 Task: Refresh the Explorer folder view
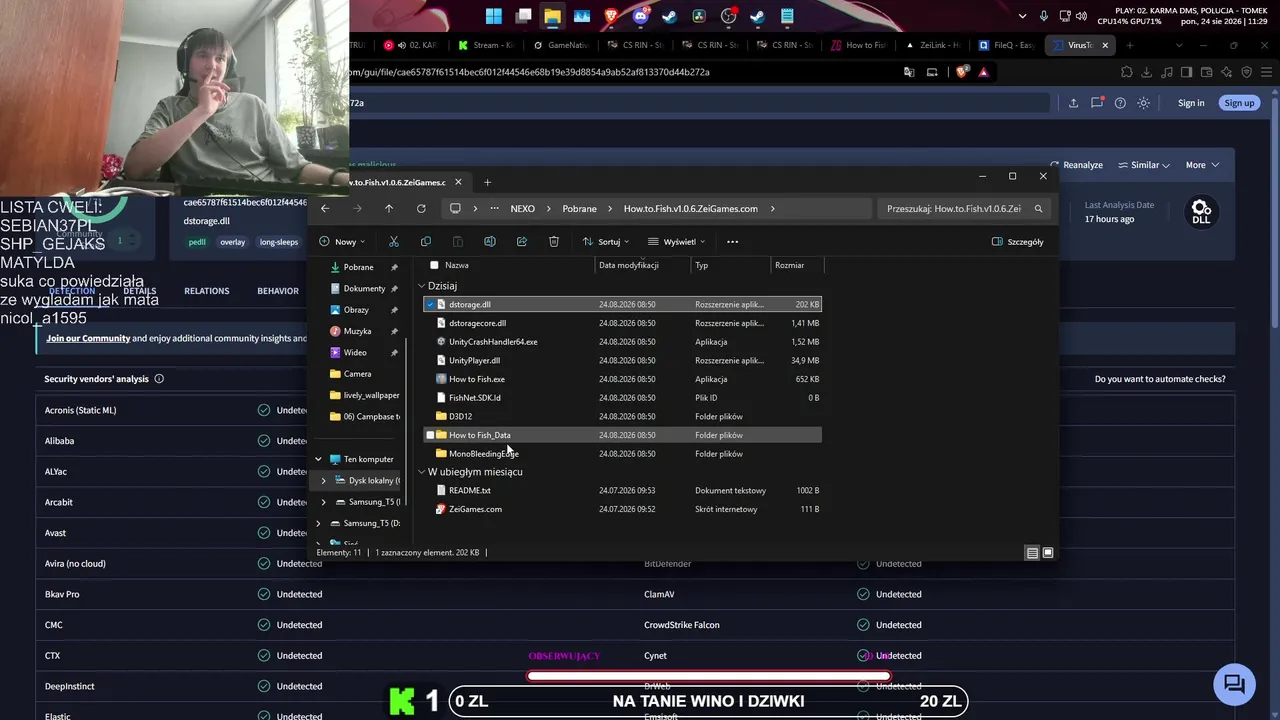click(x=421, y=208)
